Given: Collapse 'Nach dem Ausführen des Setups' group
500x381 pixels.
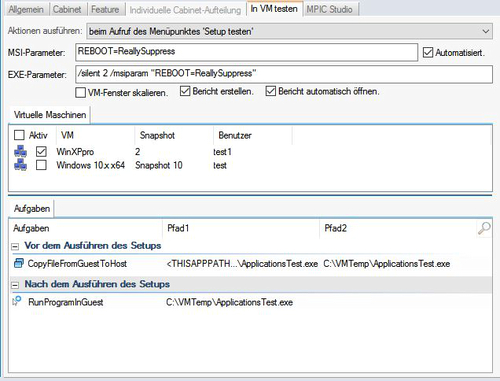Looking at the screenshot, I should pyautogui.click(x=15, y=285).
